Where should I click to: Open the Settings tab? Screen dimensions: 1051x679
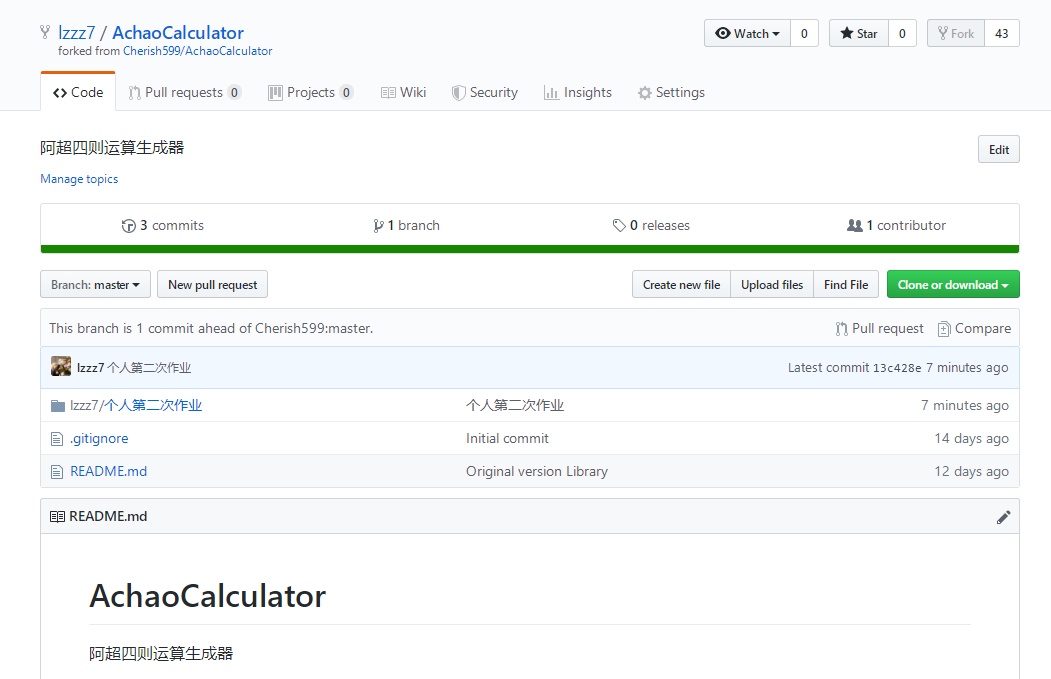[671, 92]
